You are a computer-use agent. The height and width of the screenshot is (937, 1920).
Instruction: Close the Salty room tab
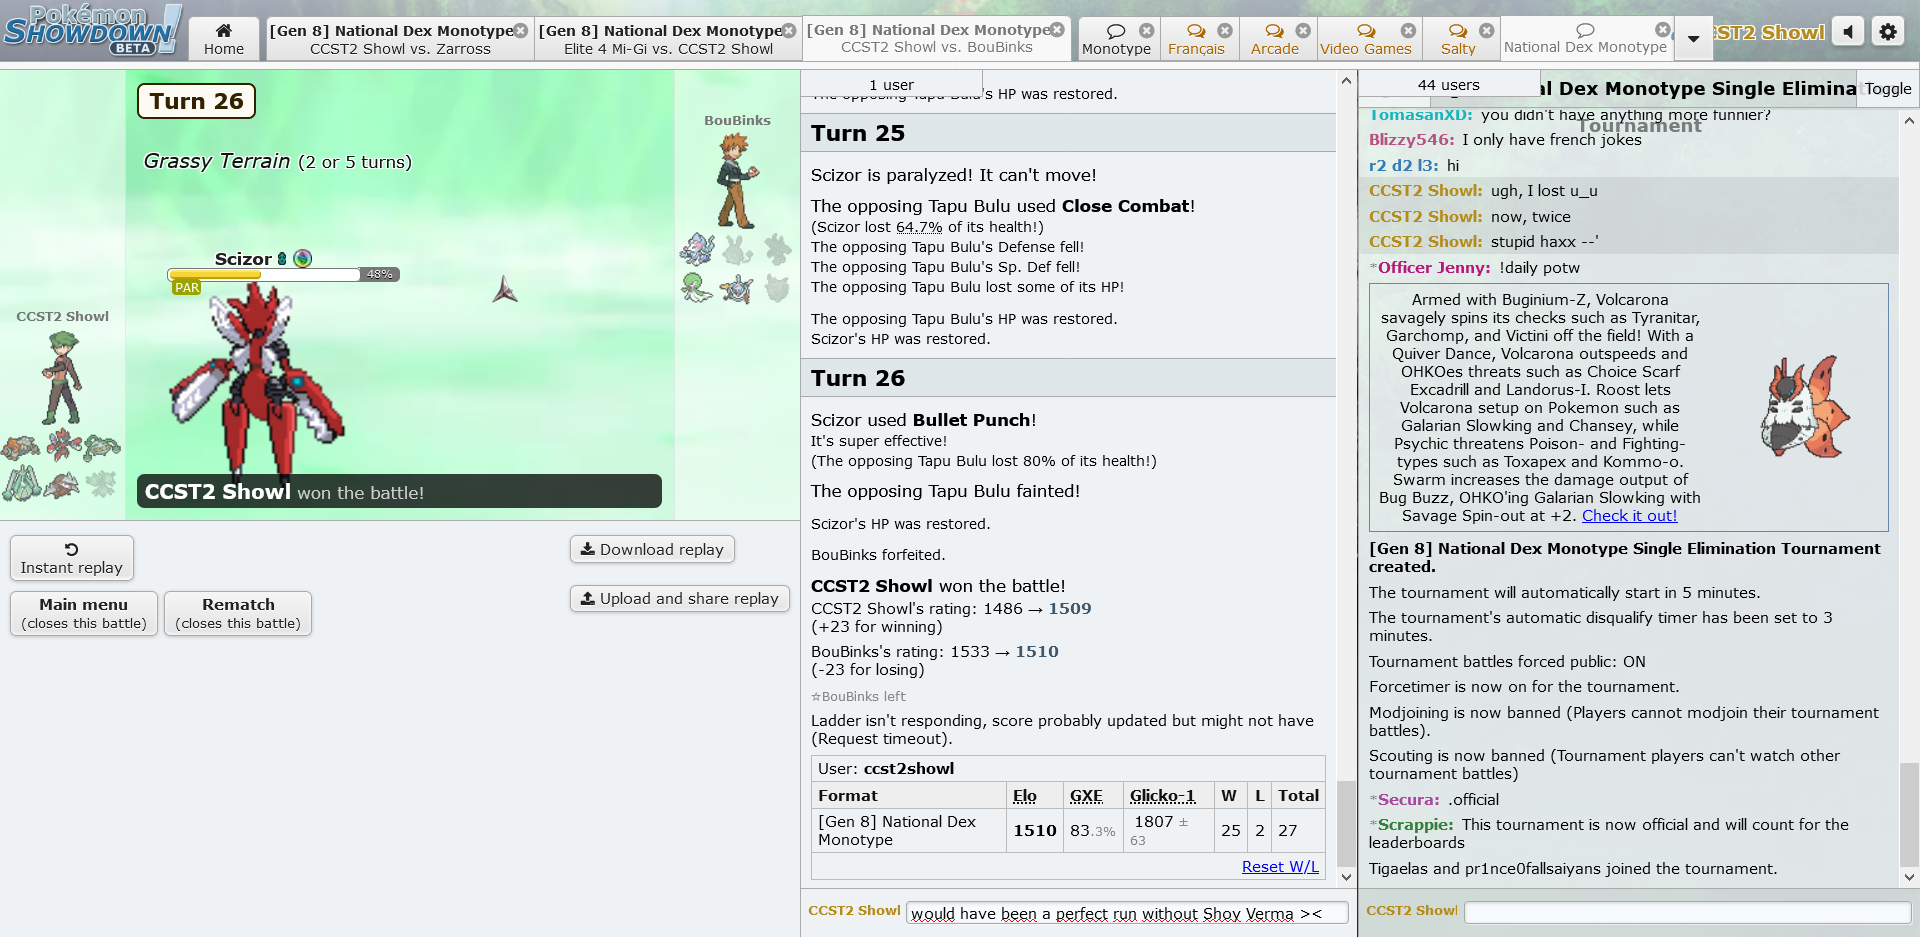(1487, 31)
